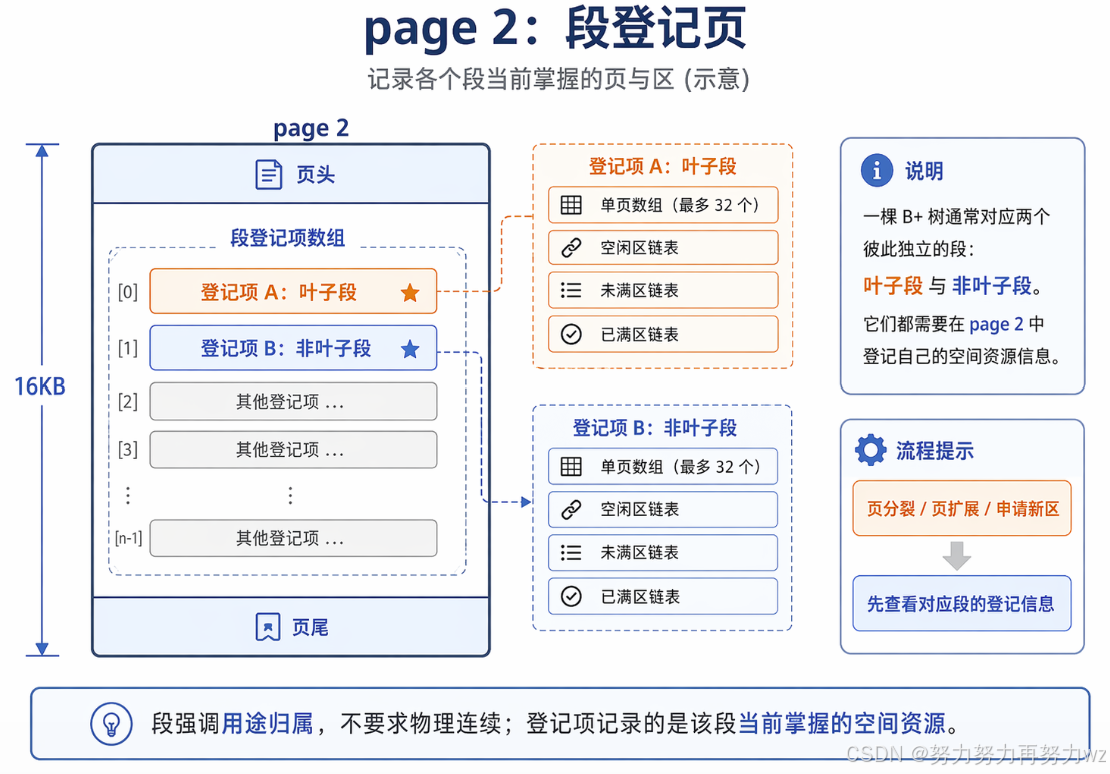The height and width of the screenshot is (774, 1110).
Task: Click 当前掌握的空间资源 in the bottom banner
Action: [842, 724]
